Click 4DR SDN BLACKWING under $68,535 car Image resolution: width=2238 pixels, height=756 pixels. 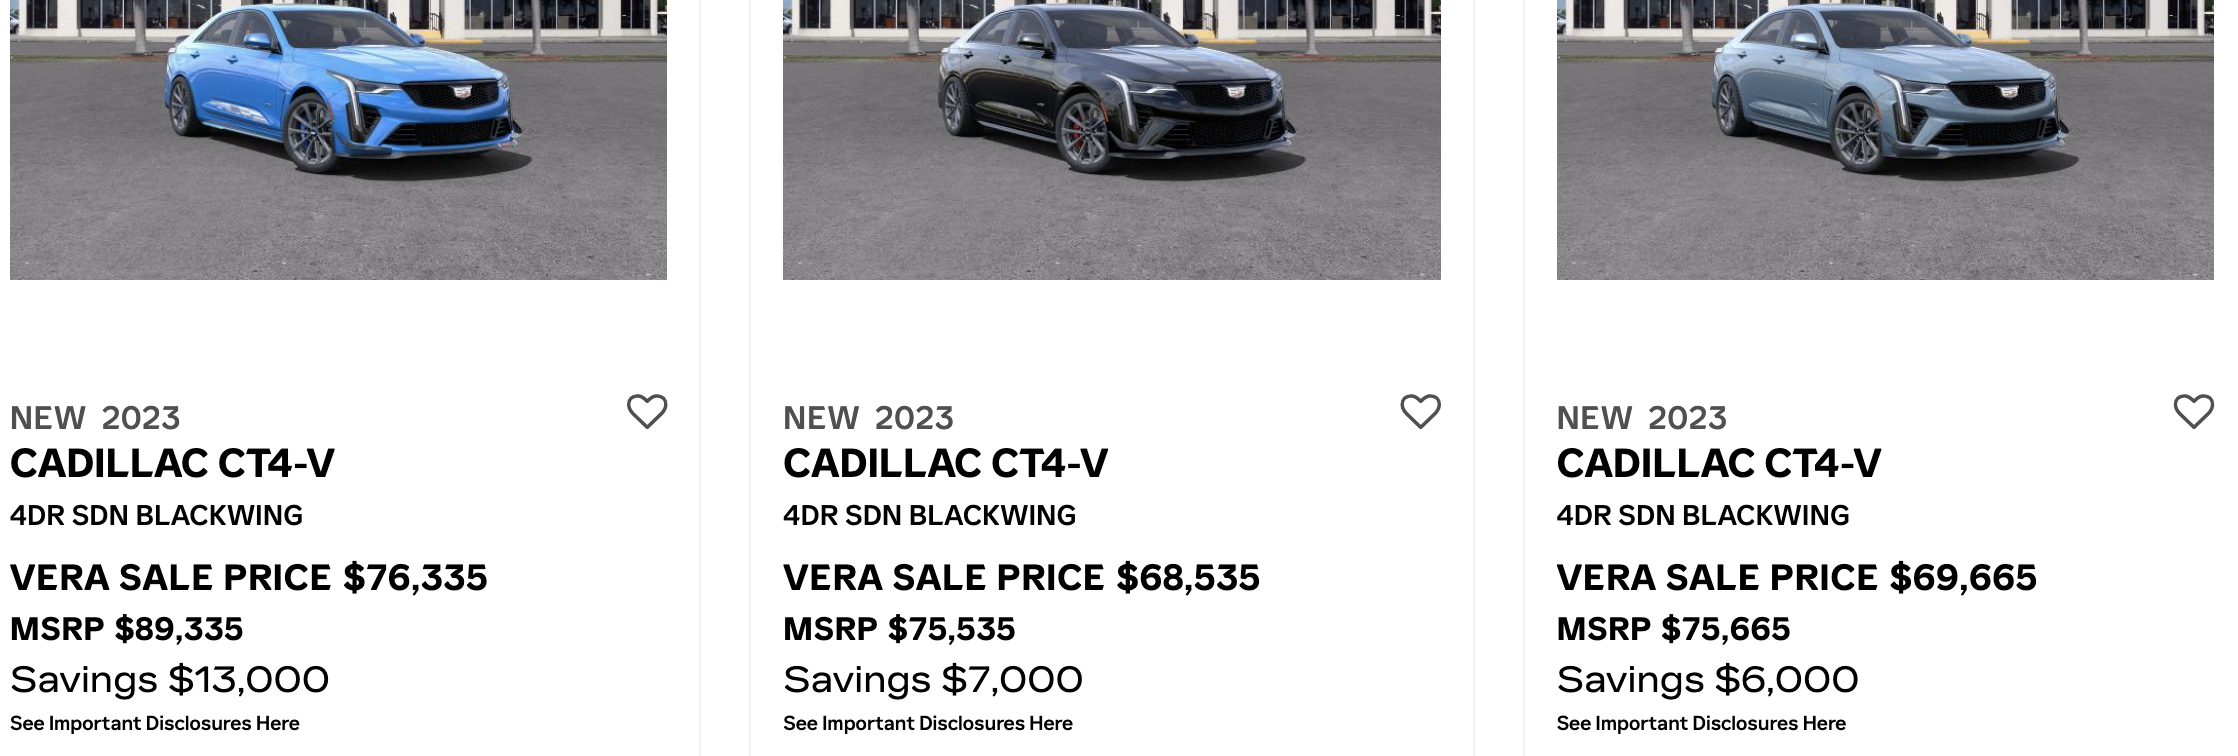(x=929, y=516)
